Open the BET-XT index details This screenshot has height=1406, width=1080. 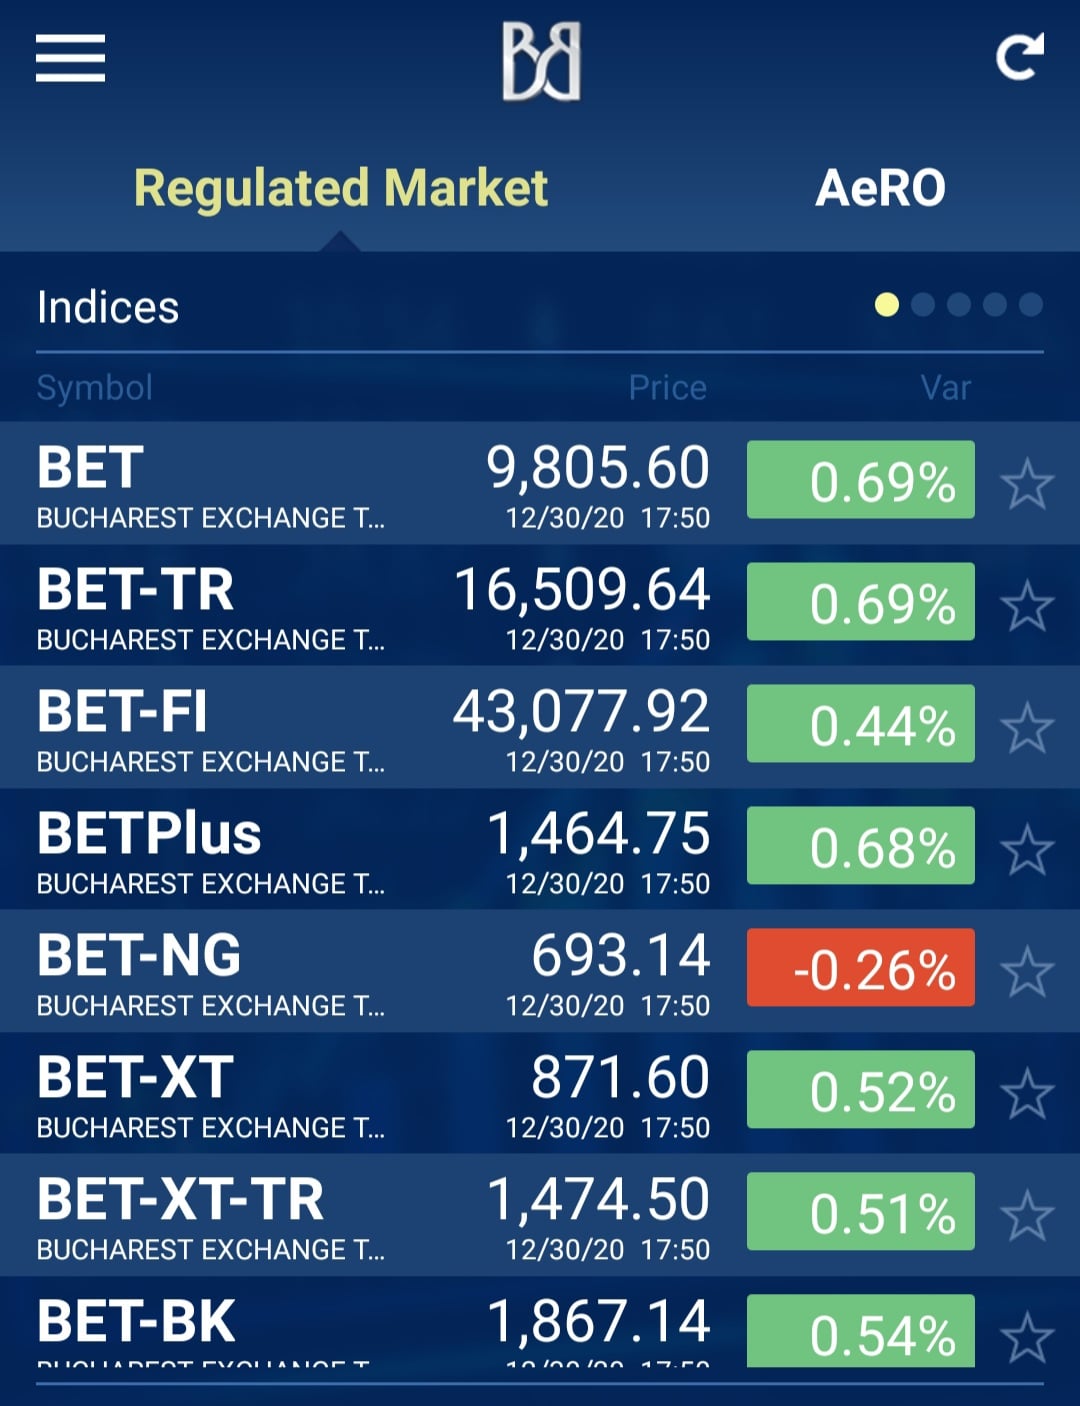click(540, 1093)
